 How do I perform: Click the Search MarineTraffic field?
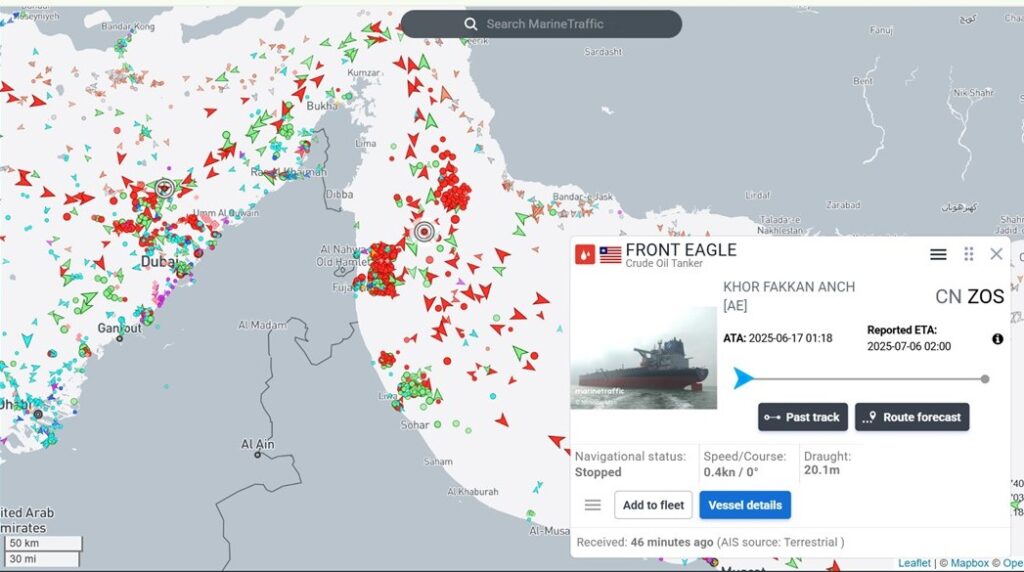(x=541, y=24)
